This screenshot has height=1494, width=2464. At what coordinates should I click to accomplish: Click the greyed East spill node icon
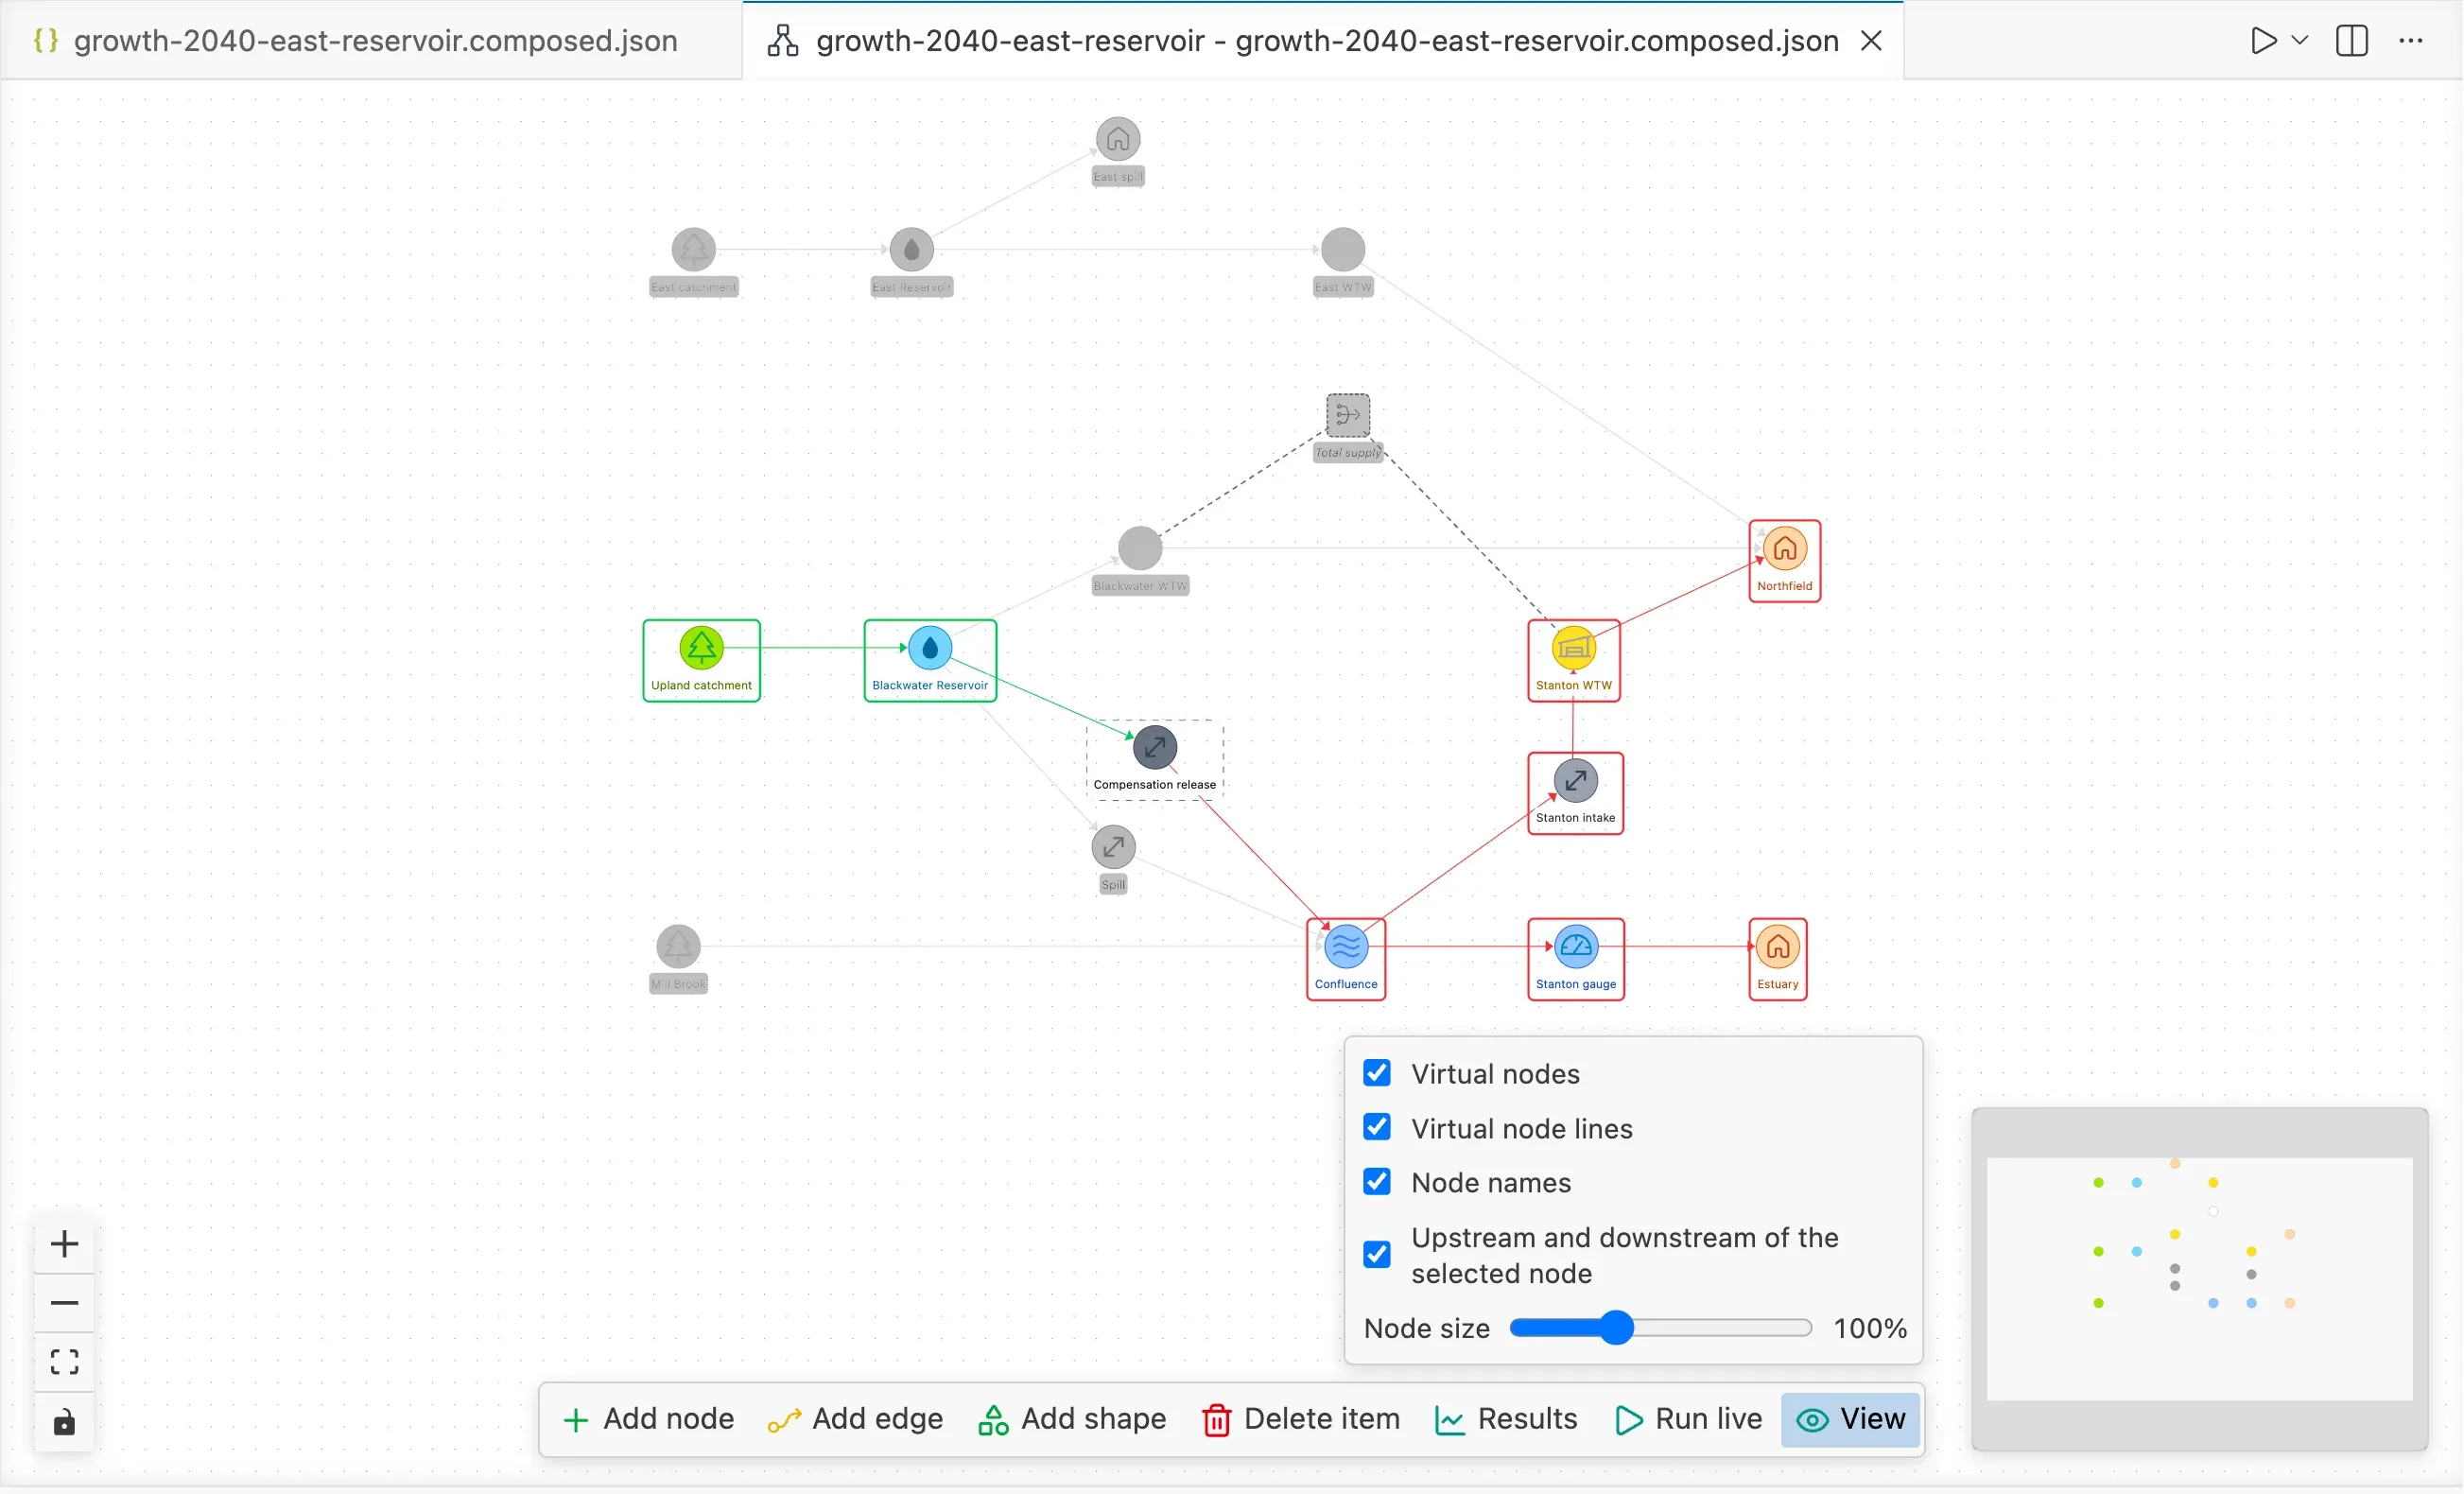[1117, 139]
